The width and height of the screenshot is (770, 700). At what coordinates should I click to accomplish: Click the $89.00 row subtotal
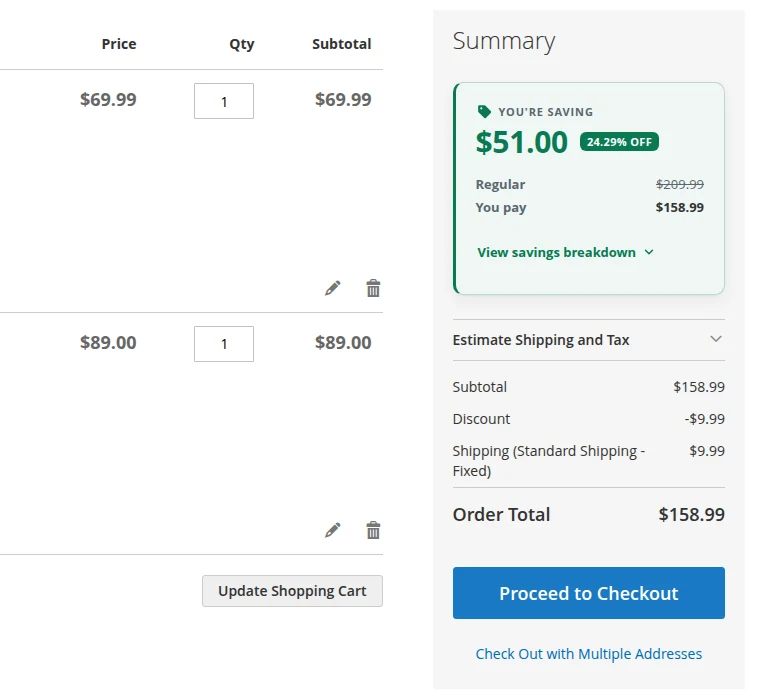coord(343,342)
